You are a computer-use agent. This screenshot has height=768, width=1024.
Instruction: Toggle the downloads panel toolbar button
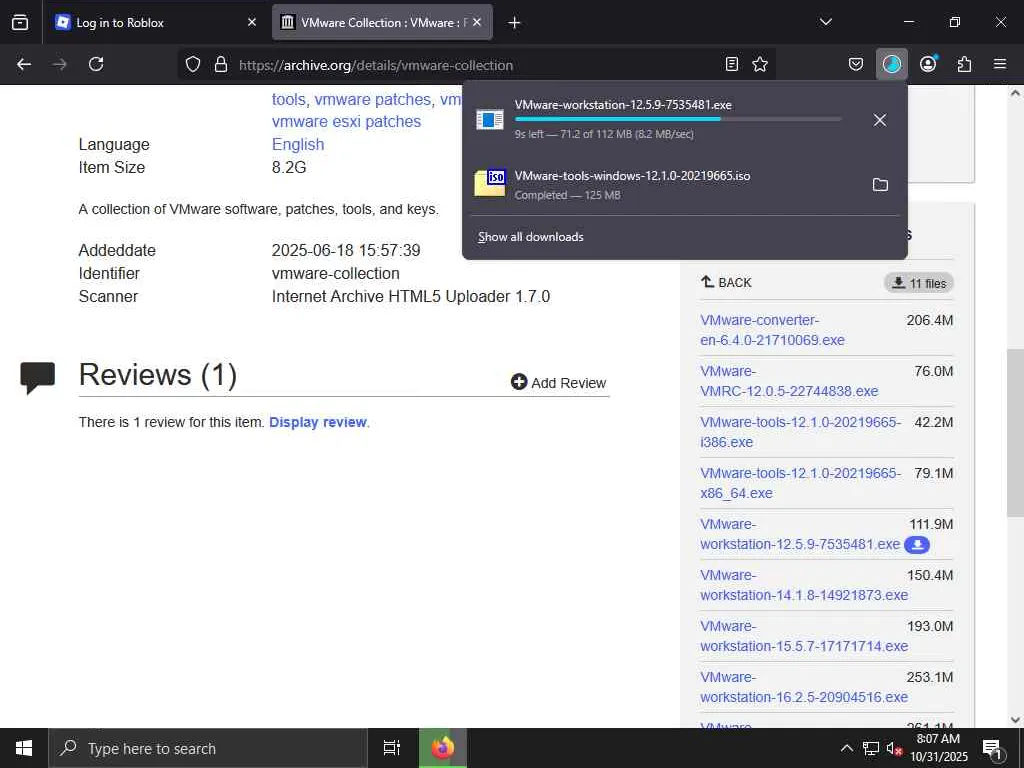[x=891, y=64]
